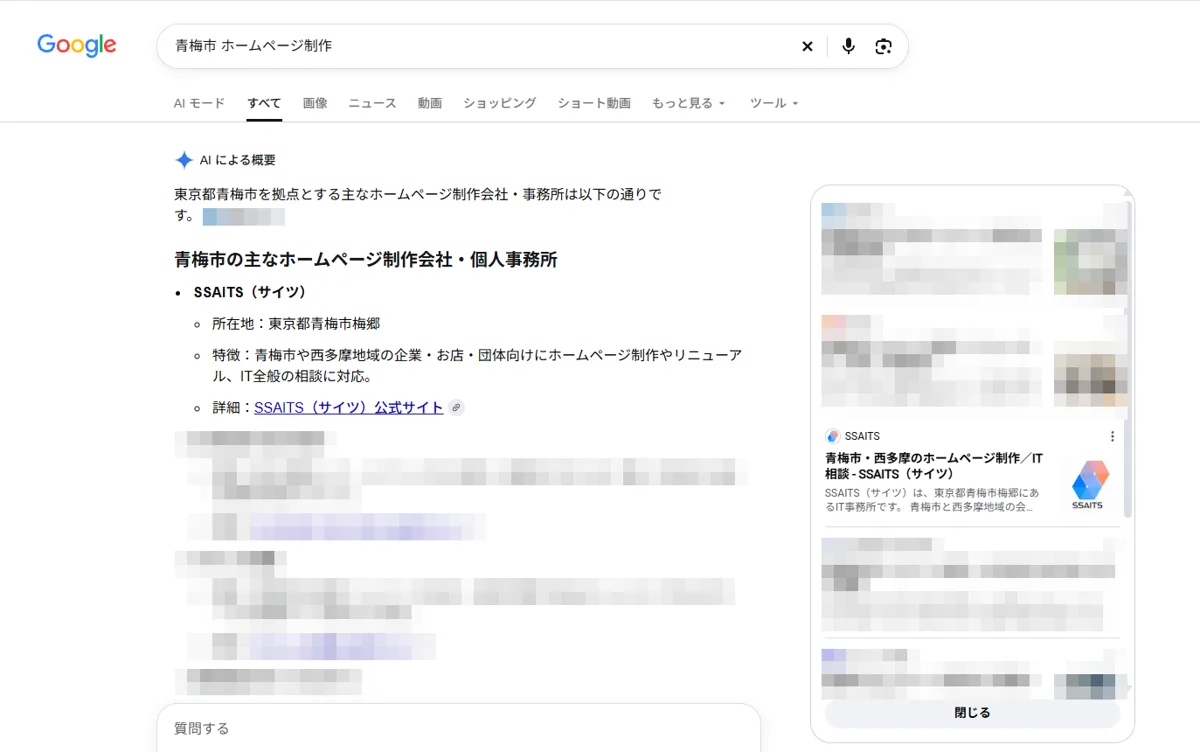Select the text 所在地：東京都青梅市梅郷
The height and width of the screenshot is (752, 1200).
coord(296,324)
